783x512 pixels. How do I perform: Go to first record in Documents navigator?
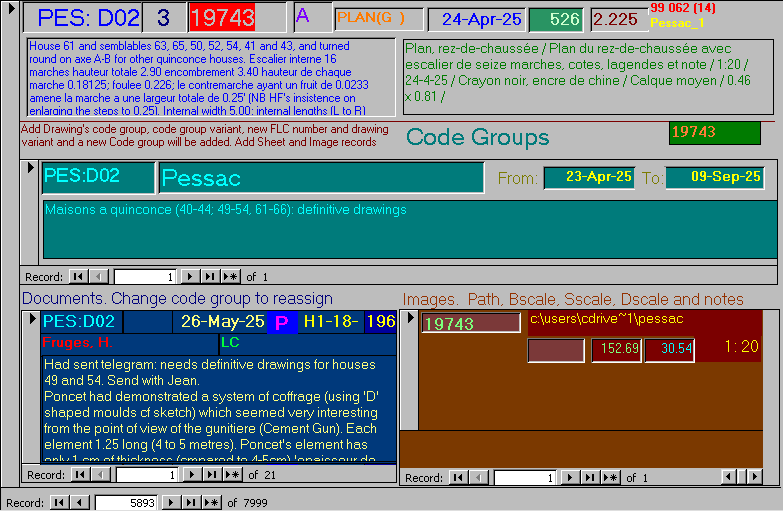[80, 474]
